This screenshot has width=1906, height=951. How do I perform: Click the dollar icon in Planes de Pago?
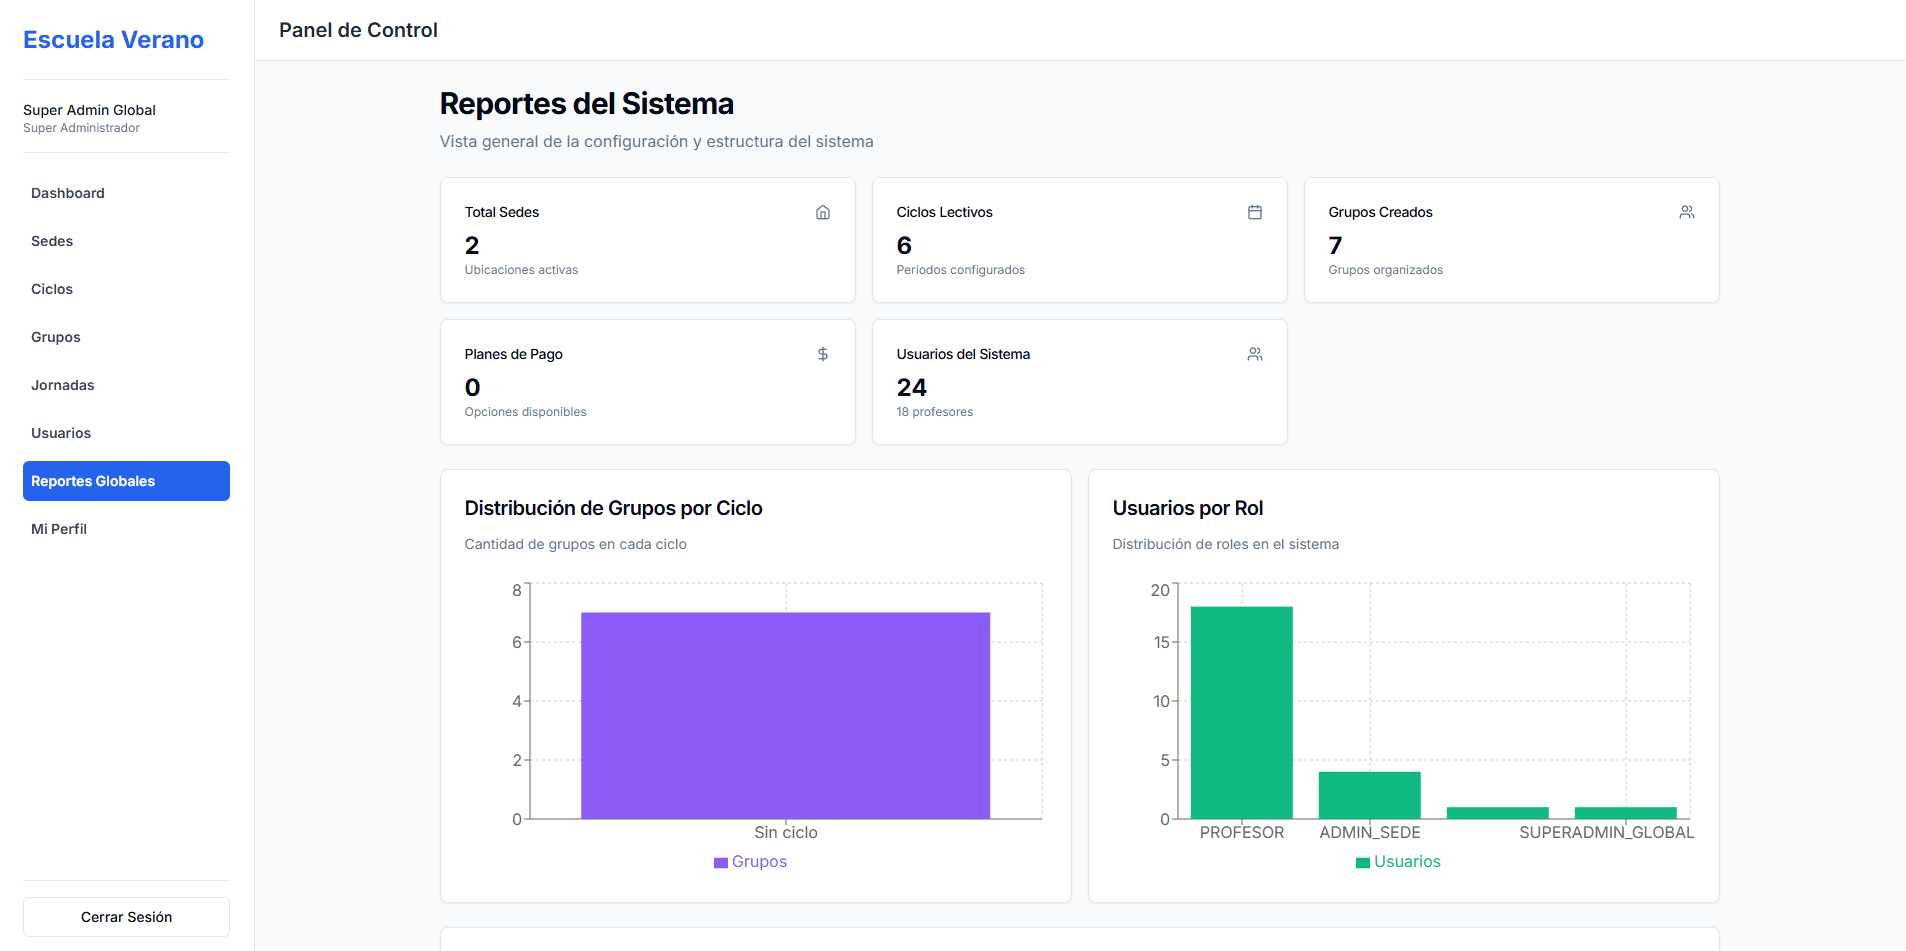[823, 354]
